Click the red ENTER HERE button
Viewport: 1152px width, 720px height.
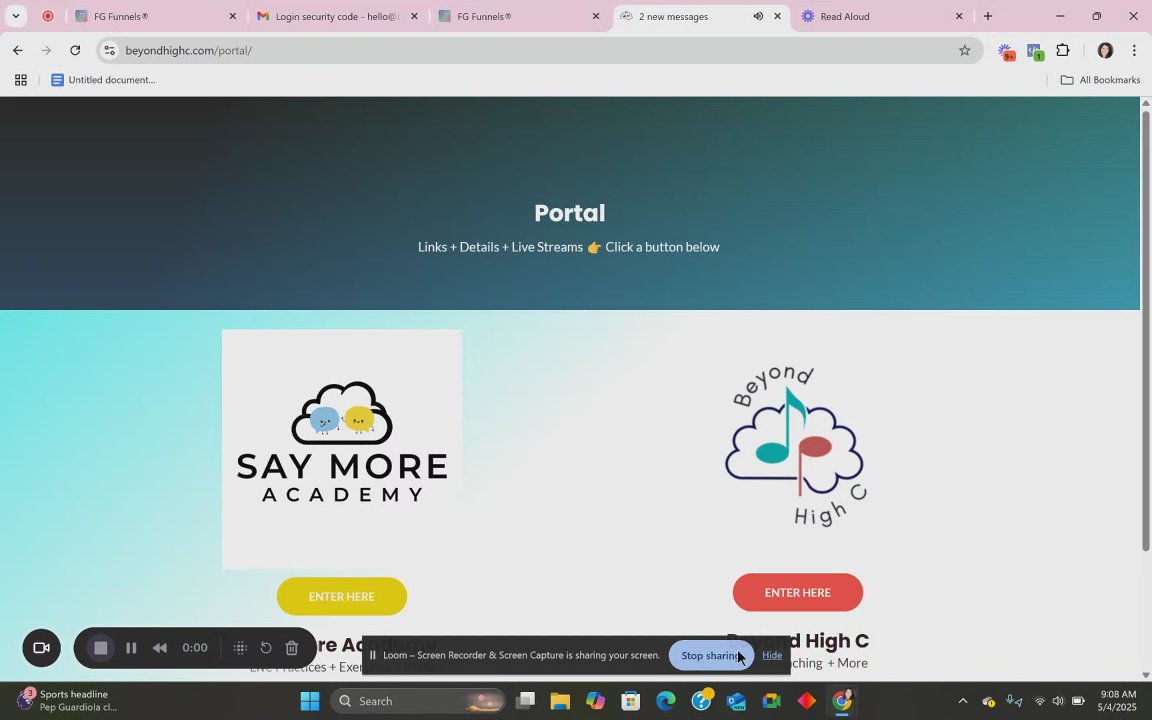click(797, 592)
